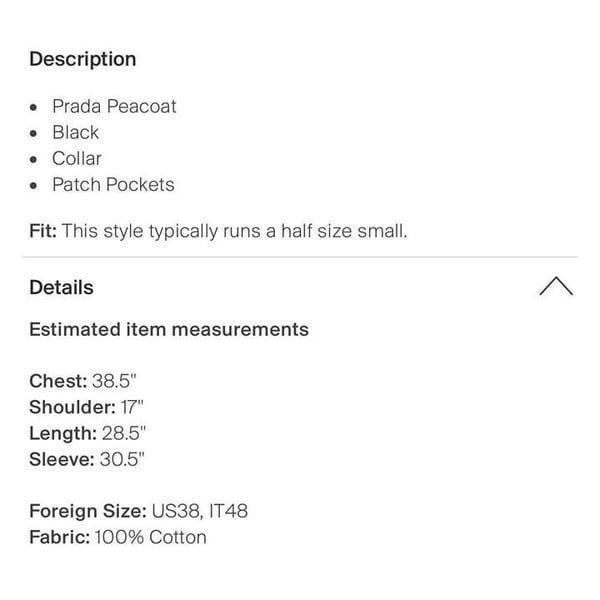Select the Estimated item measurements heading

point(169,329)
